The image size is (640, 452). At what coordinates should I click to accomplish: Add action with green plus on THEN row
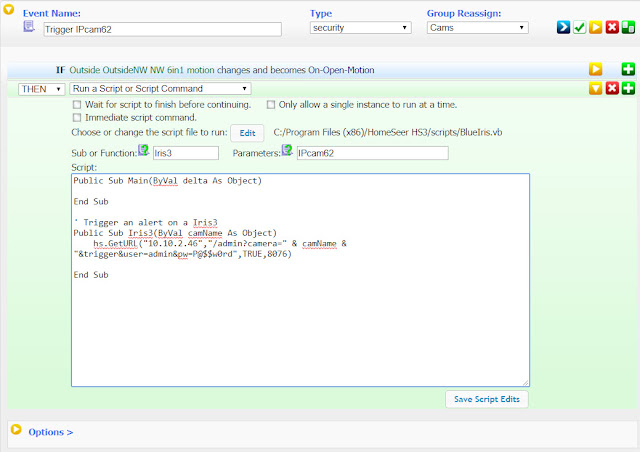point(628,88)
